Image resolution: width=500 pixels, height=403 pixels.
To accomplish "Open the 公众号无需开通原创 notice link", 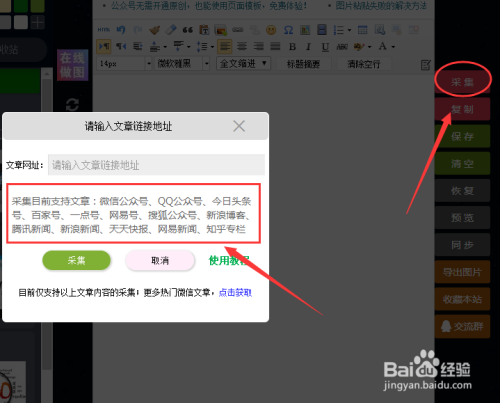I will click(x=209, y=6).
